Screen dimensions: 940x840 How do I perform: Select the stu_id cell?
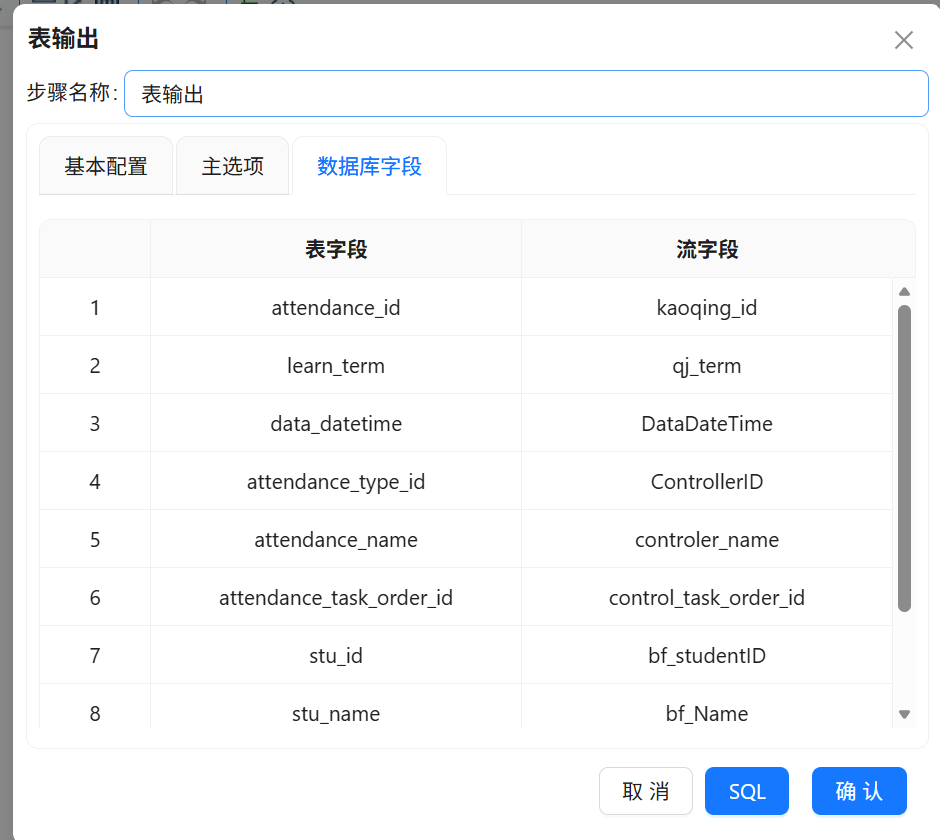[336, 655]
